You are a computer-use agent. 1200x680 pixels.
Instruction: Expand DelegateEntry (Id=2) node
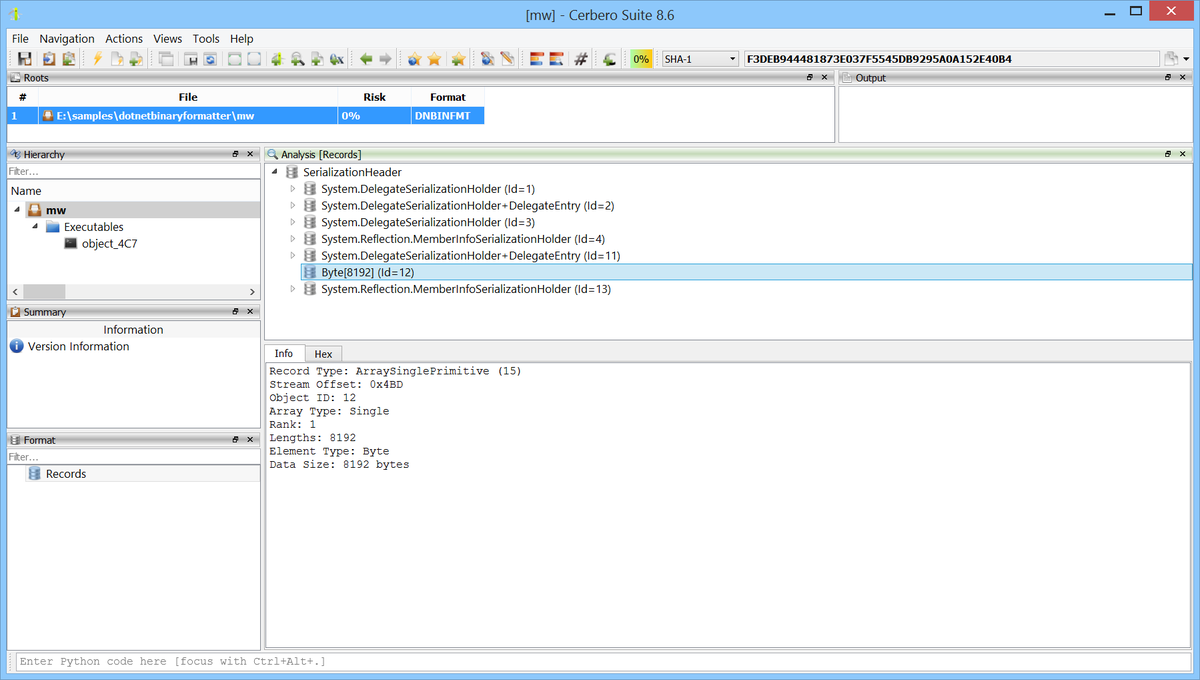292,206
